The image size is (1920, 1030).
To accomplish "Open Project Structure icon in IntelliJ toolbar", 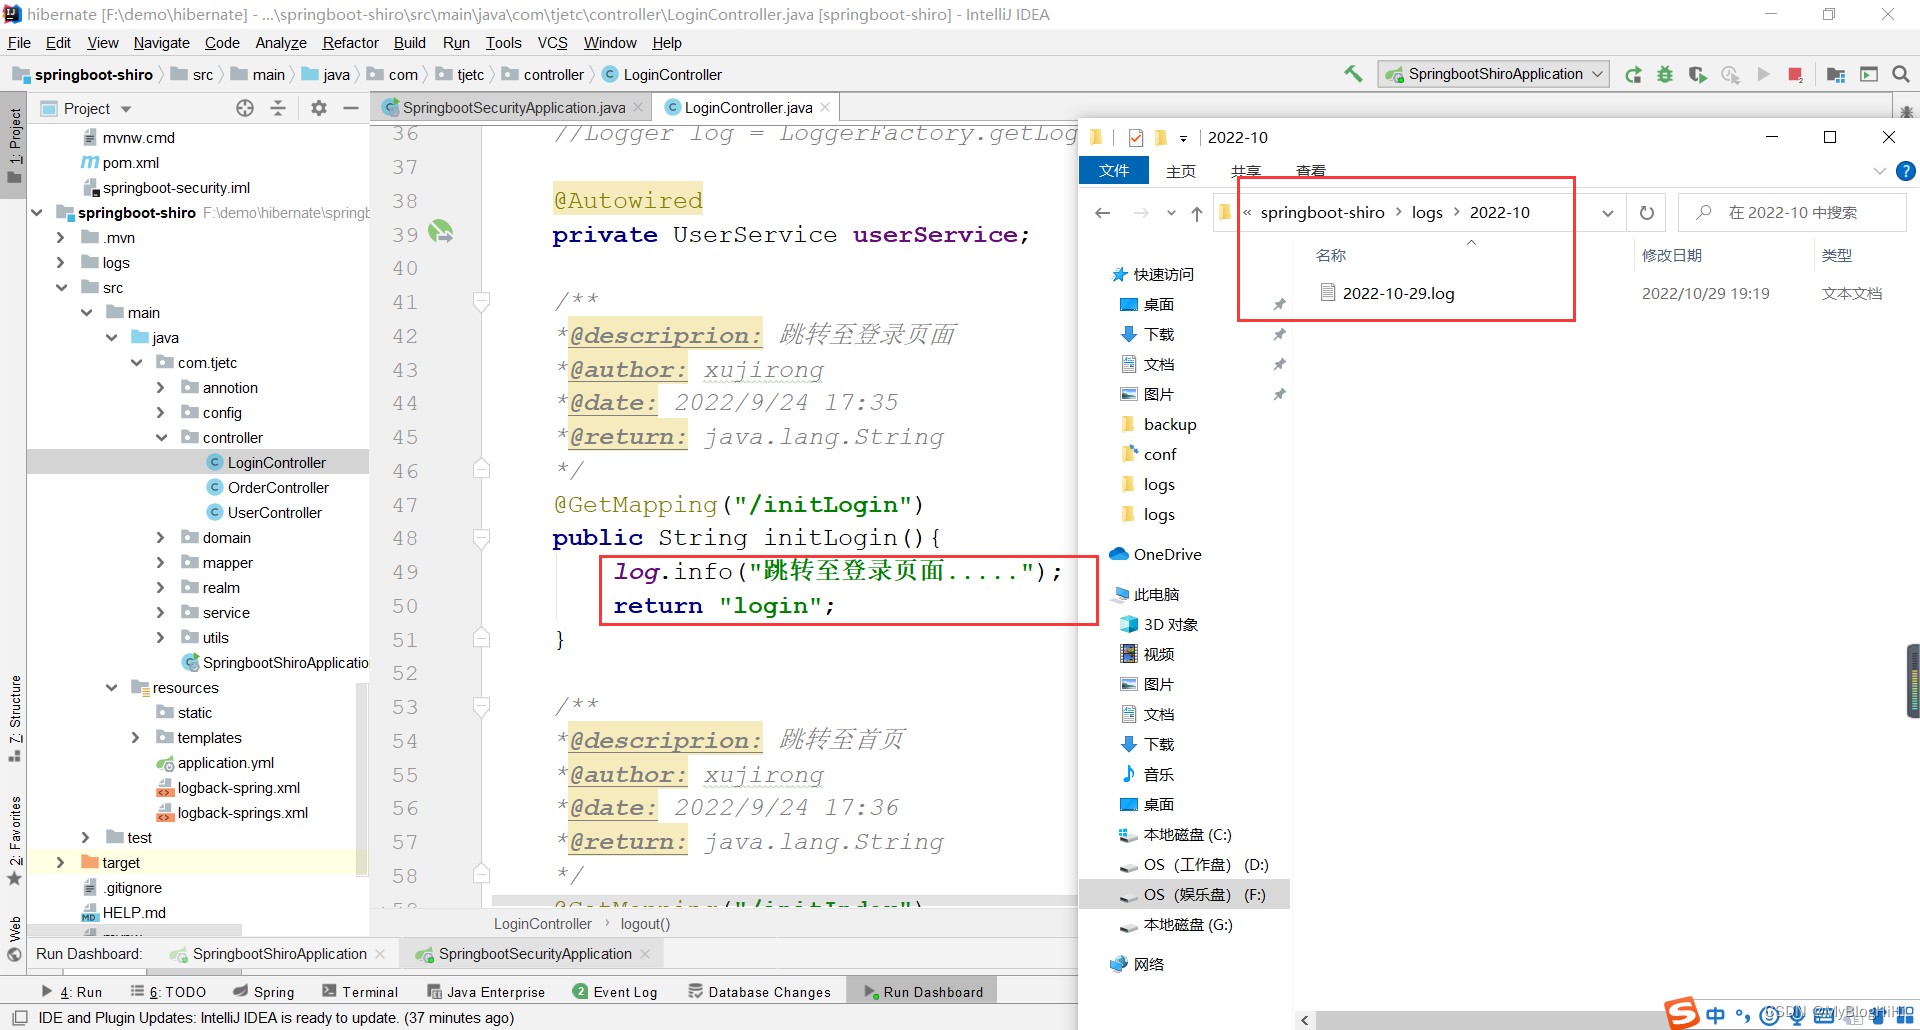I will (x=1836, y=74).
